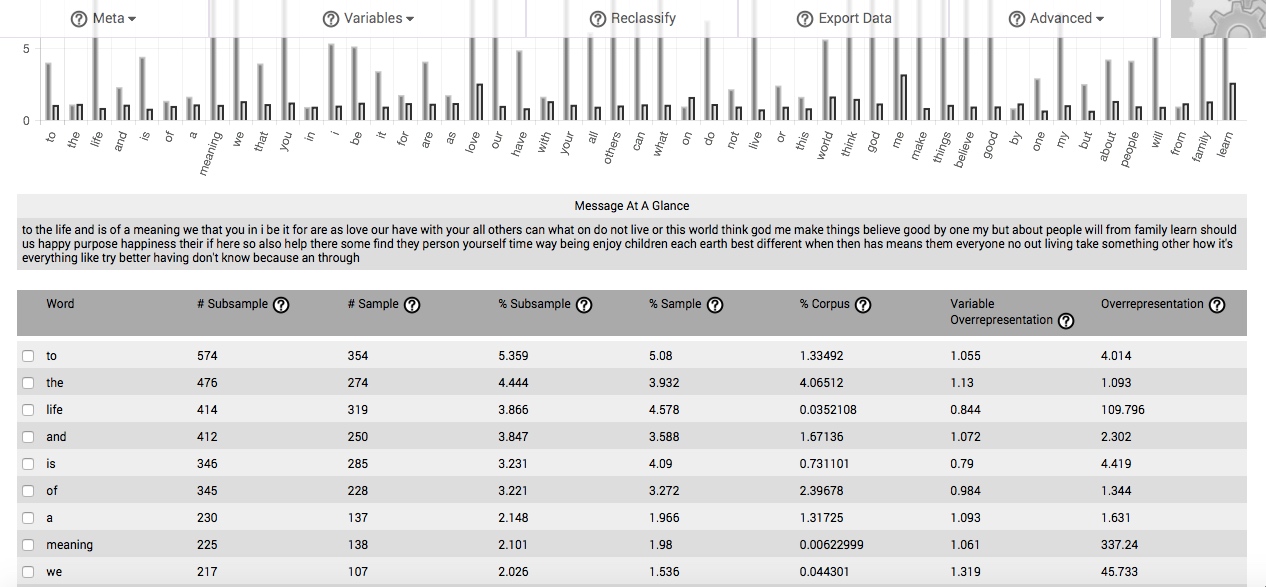
Task: Click value 45.733 in 'we' row
Action: coord(1119,572)
